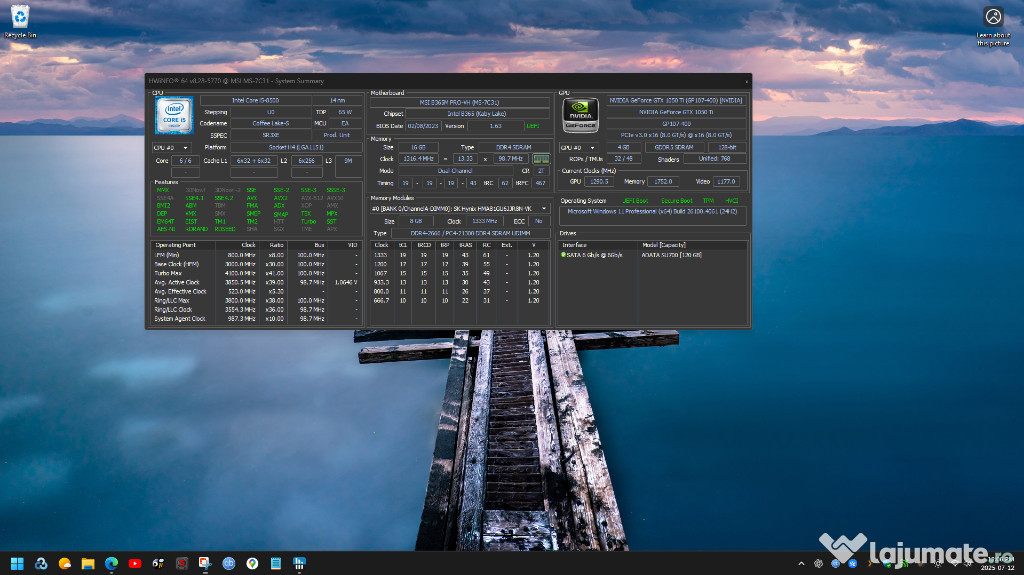Select the 666.7 memory timing row
1024x575 pixels.
[x=460, y=301]
